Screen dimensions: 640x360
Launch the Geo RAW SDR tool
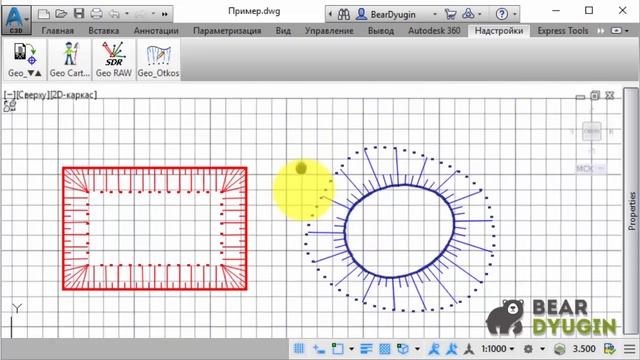click(x=113, y=60)
